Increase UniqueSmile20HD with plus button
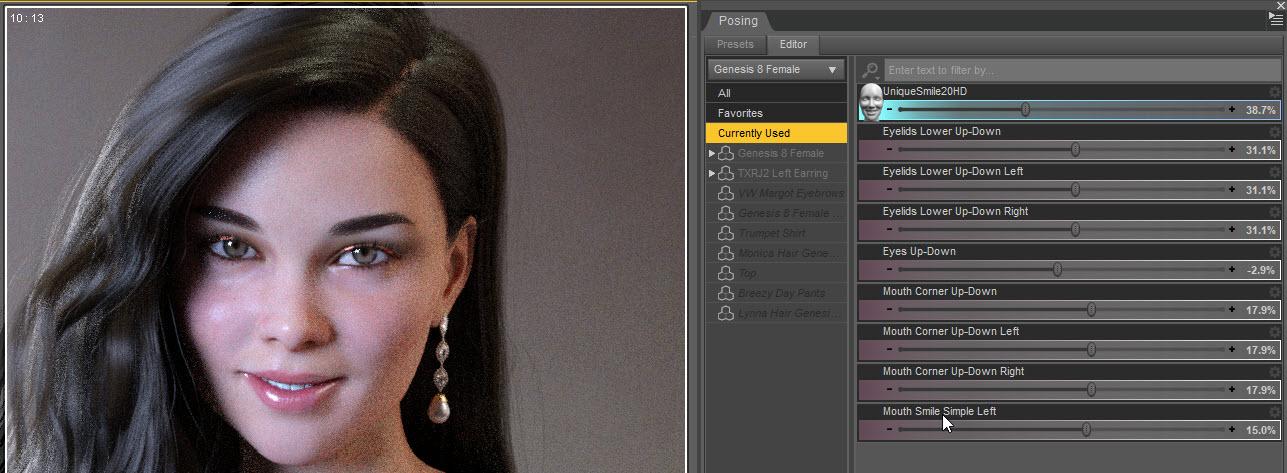This screenshot has width=1287, height=473. (x=1232, y=109)
